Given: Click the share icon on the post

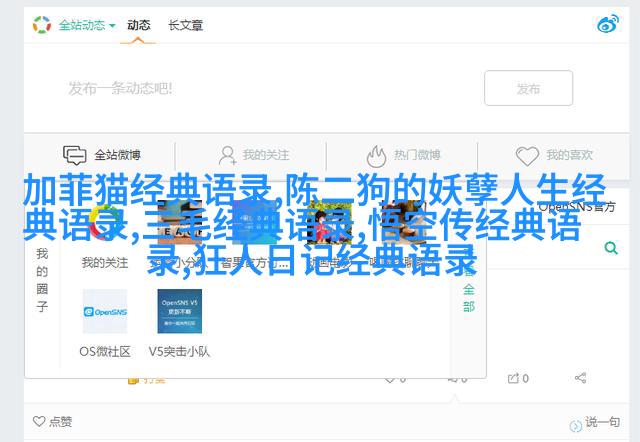Looking at the screenshot, I should click(x=580, y=378).
